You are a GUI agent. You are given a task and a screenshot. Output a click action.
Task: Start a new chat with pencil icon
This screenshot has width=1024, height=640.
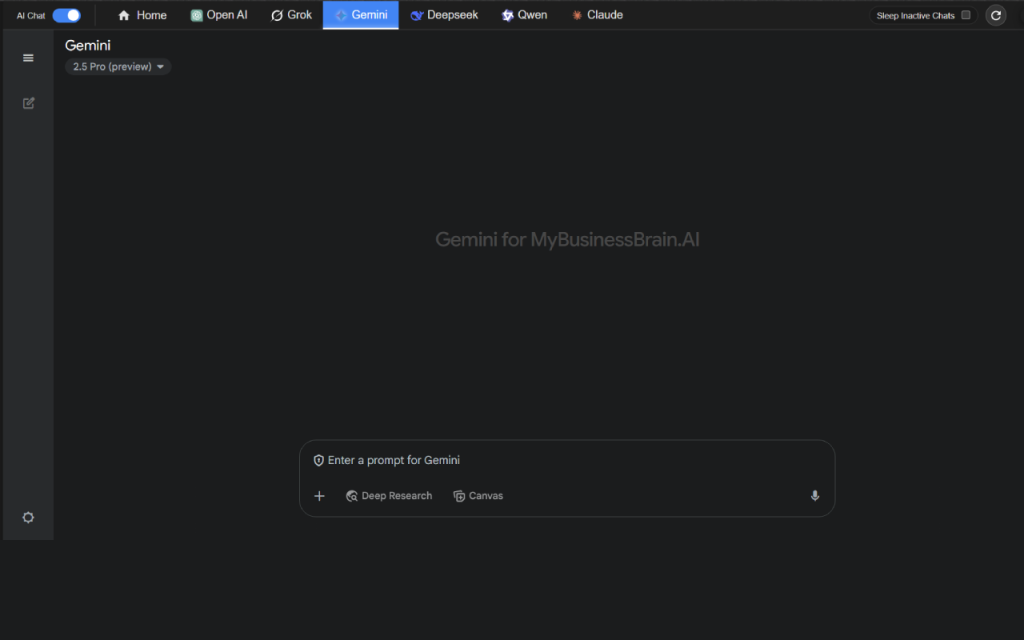coord(28,103)
